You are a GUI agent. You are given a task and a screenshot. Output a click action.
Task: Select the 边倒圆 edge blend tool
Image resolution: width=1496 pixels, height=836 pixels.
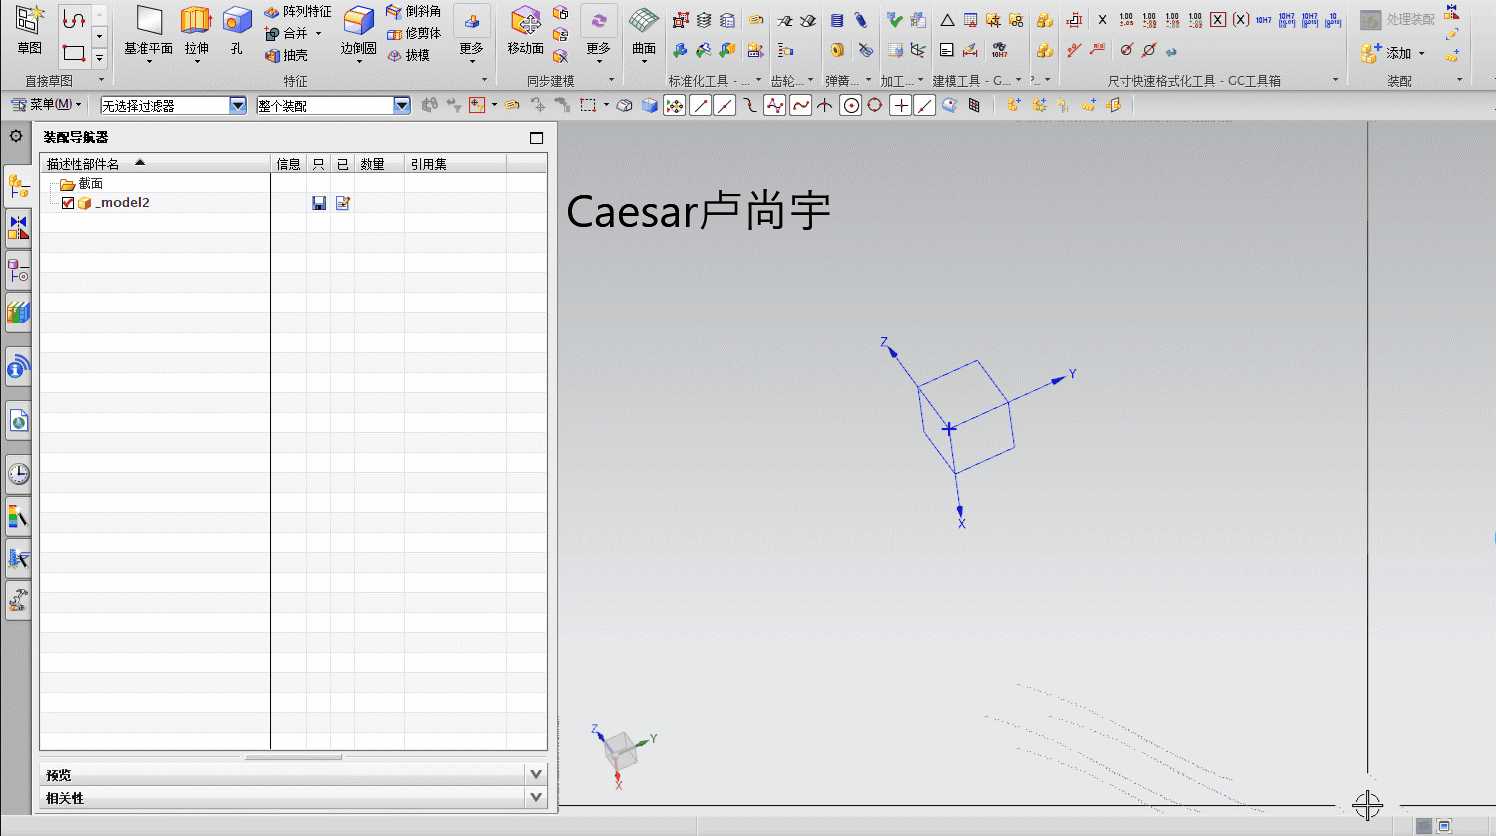point(358,32)
